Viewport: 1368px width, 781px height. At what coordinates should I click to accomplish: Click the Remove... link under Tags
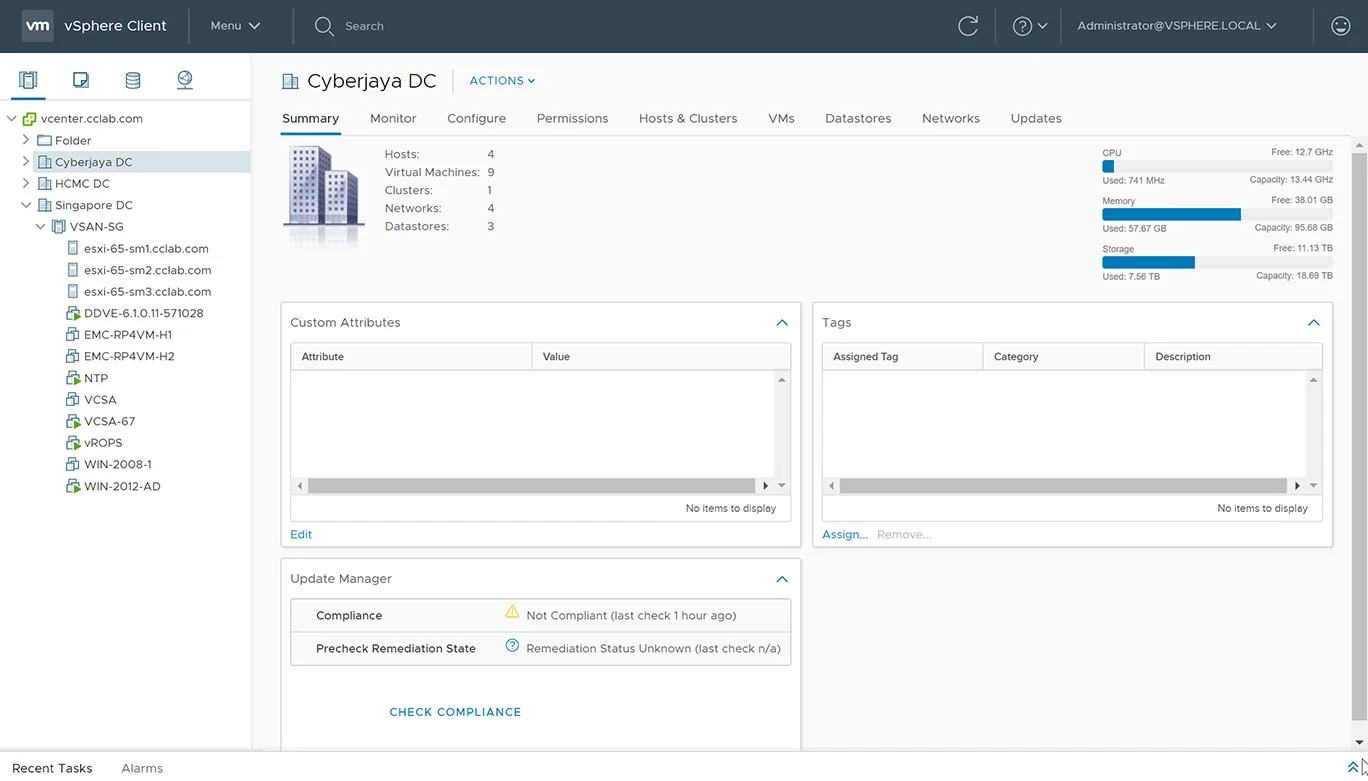(x=904, y=534)
